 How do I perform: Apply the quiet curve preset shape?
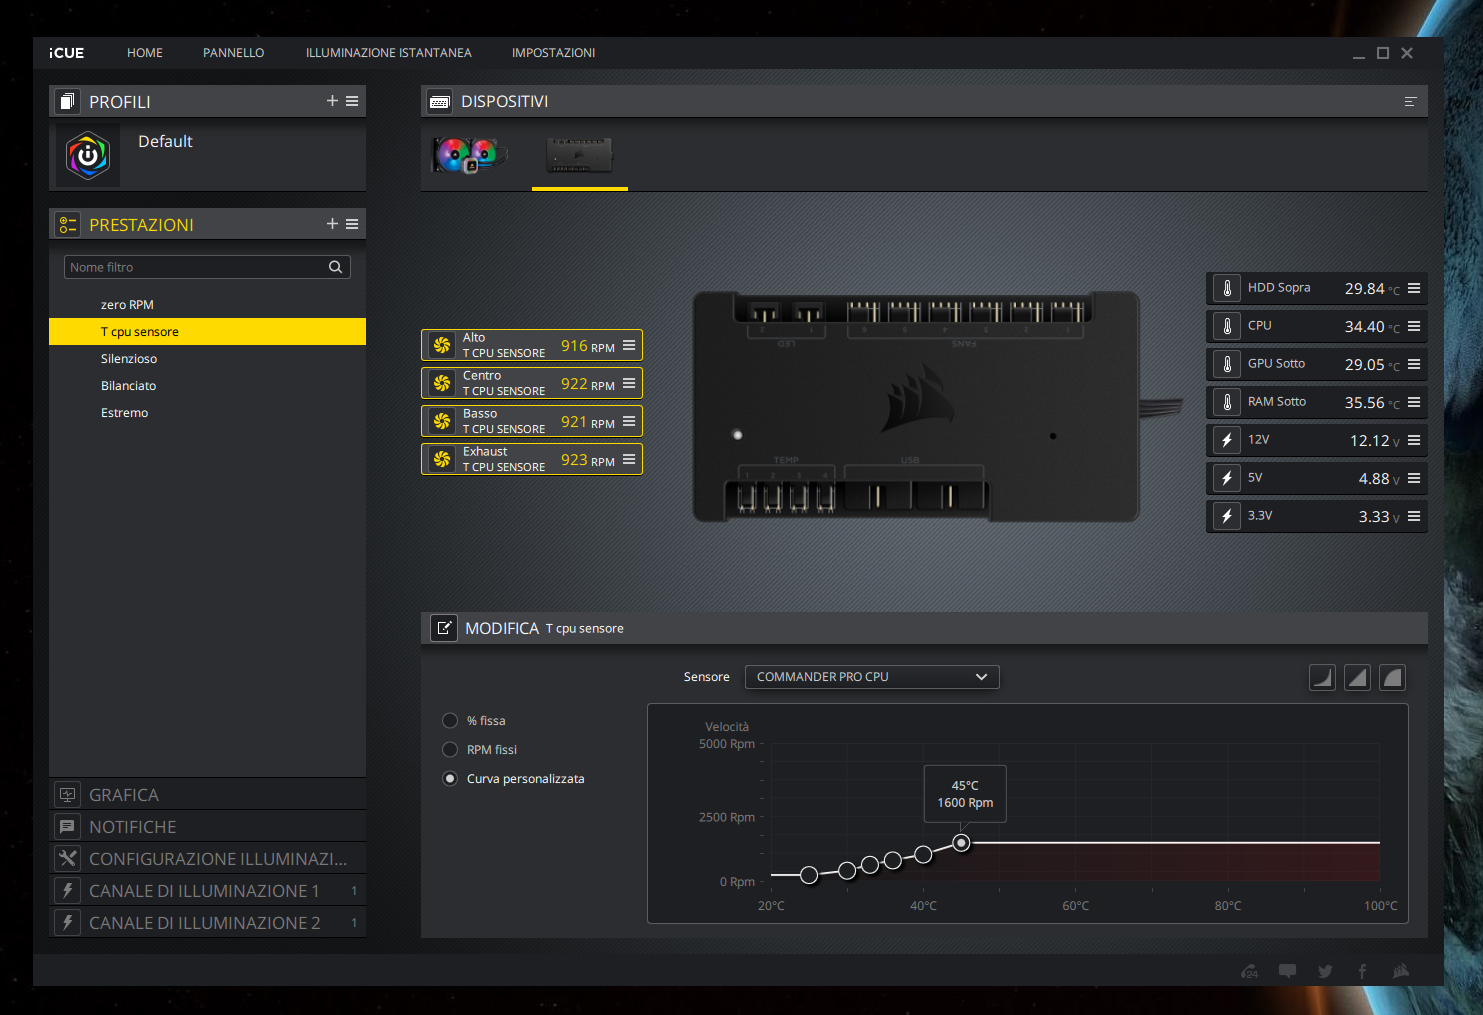(x=1322, y=678)
